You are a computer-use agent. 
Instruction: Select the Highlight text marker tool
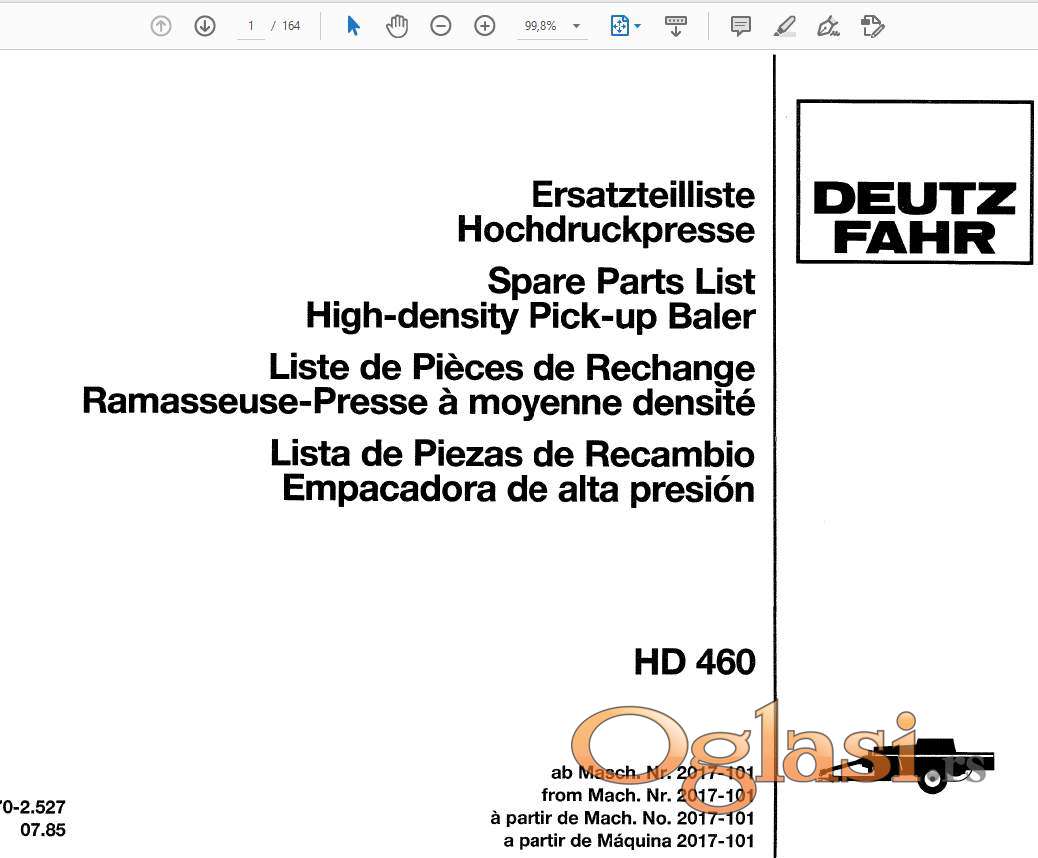[784, 26]
